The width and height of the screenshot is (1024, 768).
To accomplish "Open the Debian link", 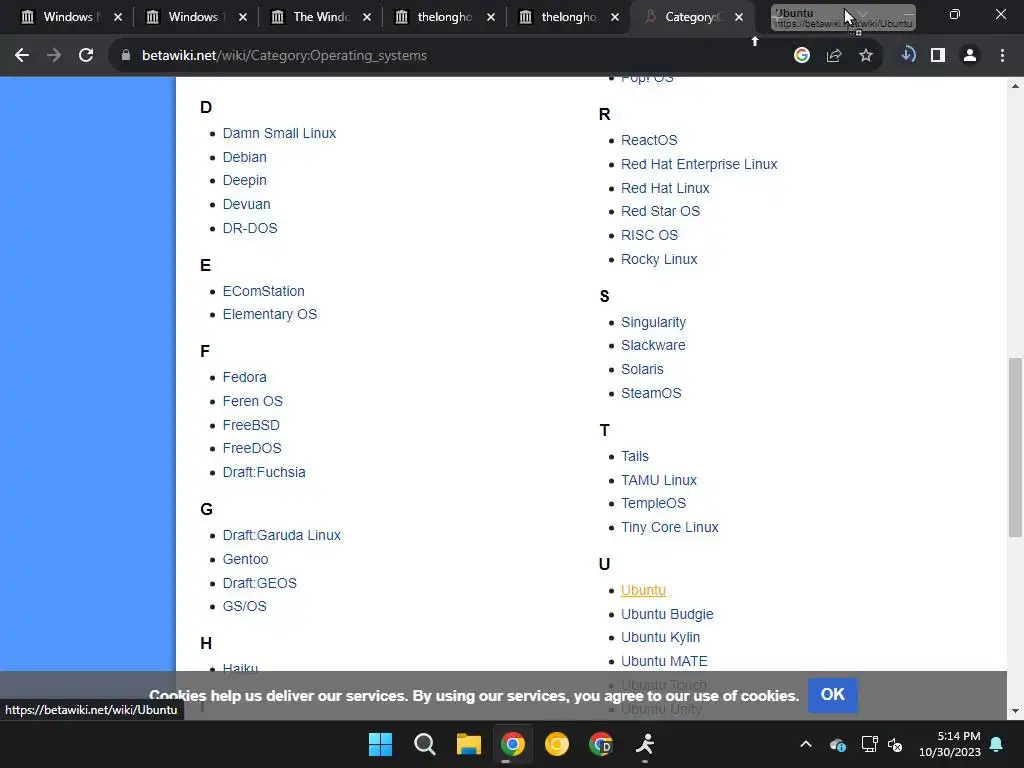I will click(244, 157).
